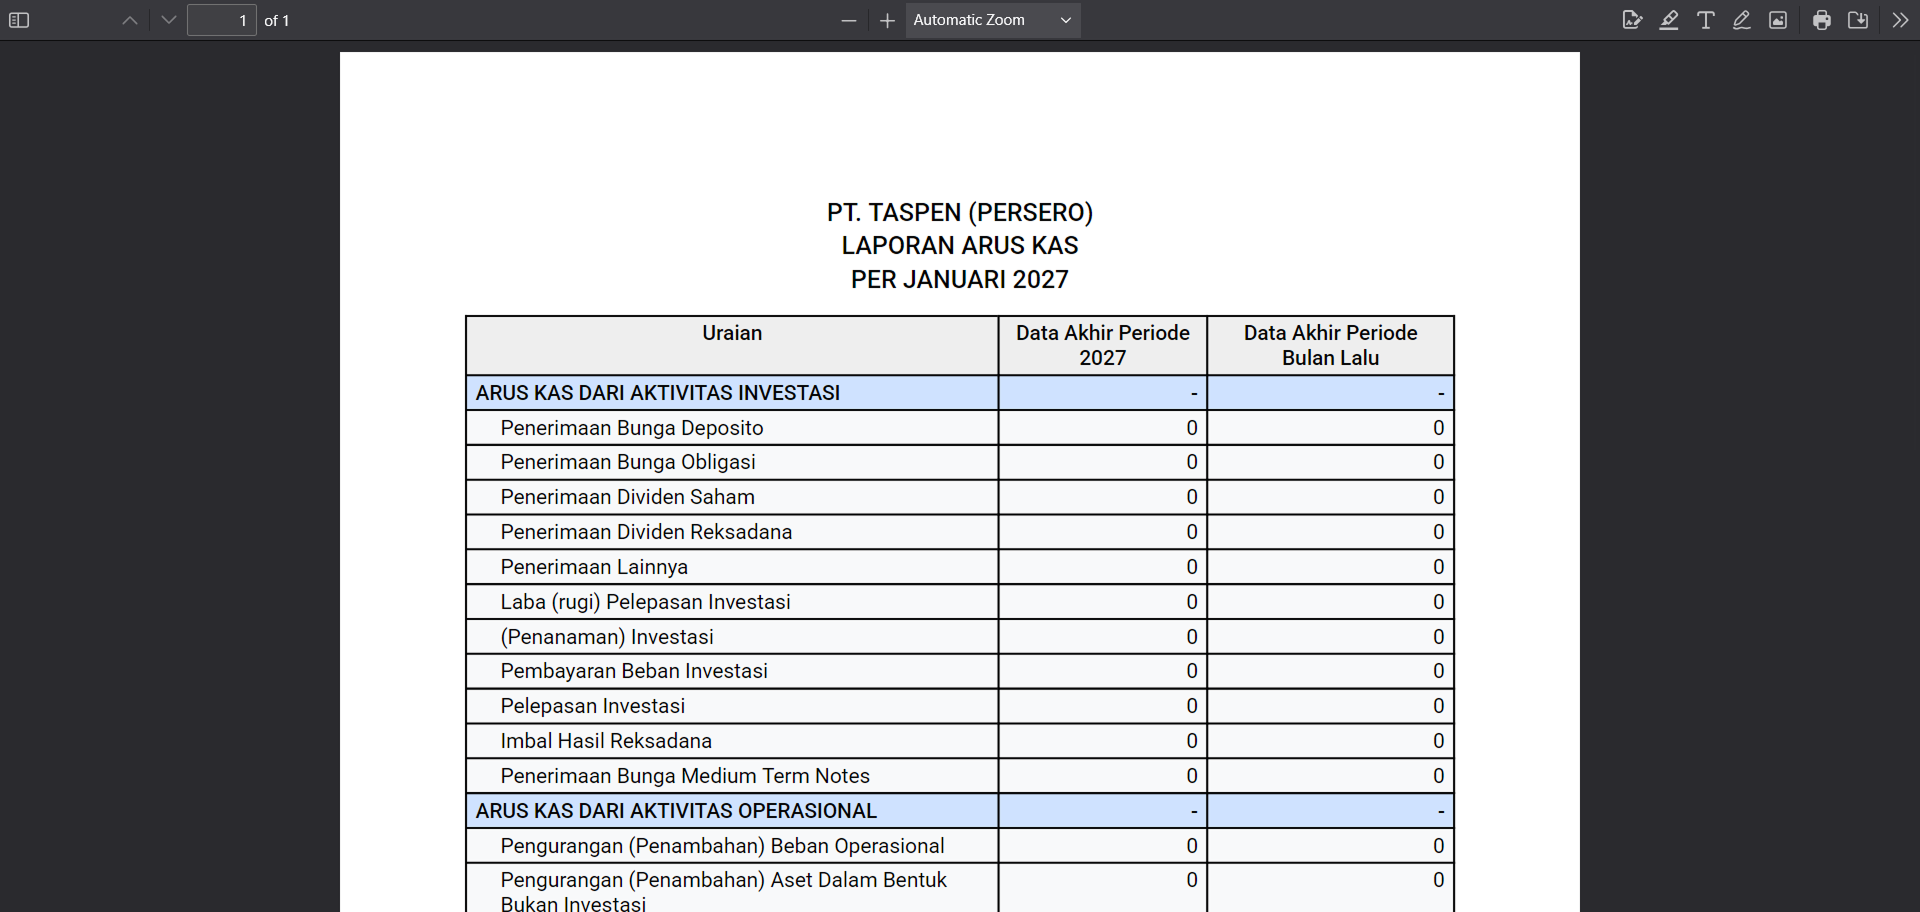
Task: Click 'Laba (rugi) Pelepasan Investasi' label
Action: pyautogui.click(x=645, y=602)
